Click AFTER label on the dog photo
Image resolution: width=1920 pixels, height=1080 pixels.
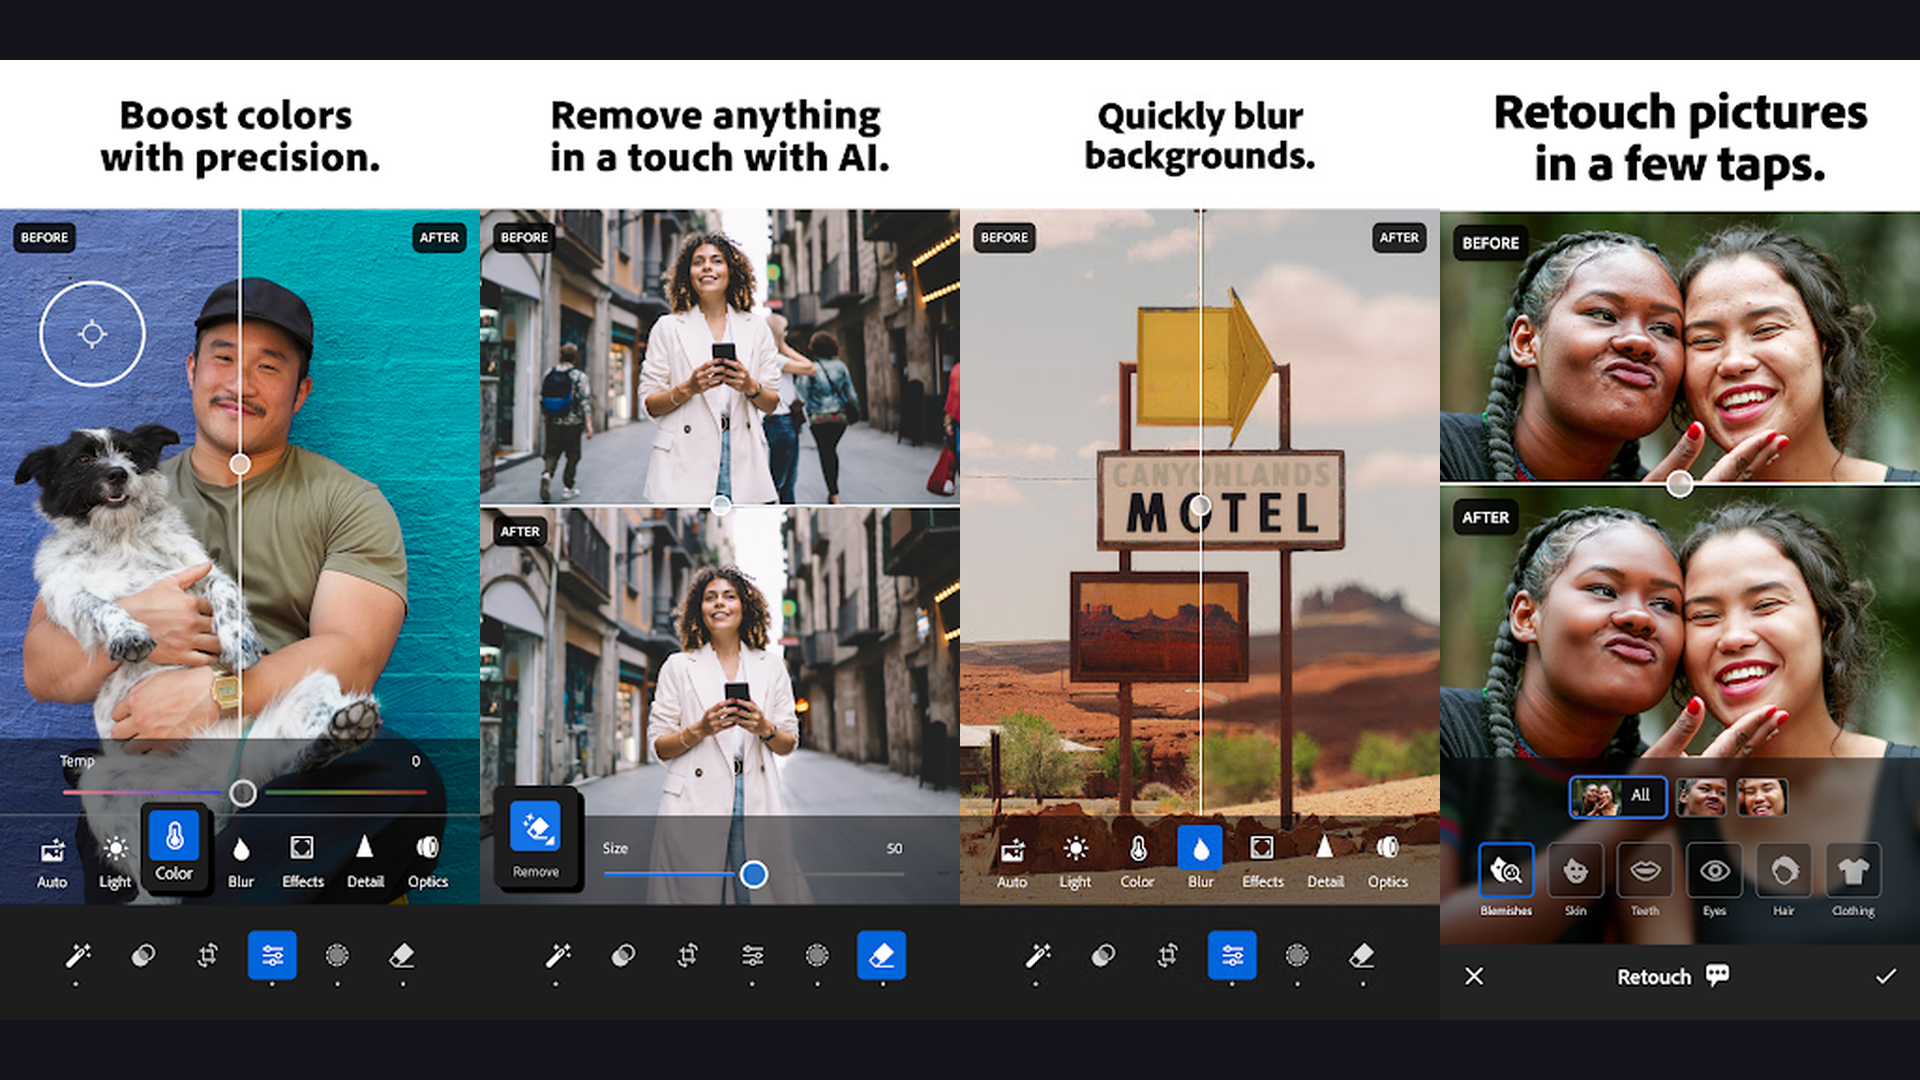tap(439, 237)
